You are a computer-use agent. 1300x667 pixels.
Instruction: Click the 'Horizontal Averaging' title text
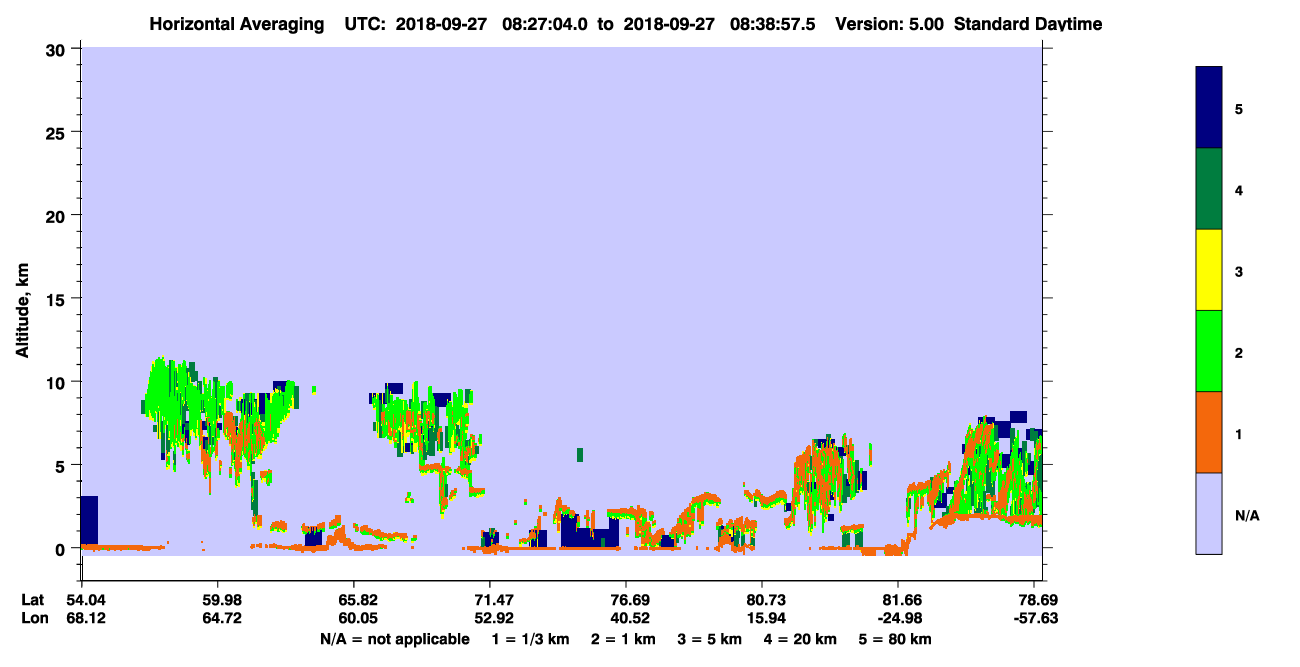235,24
